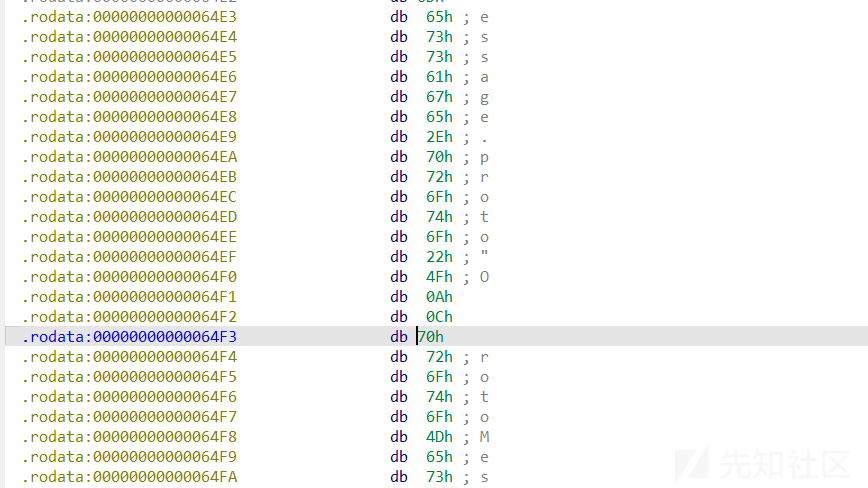Select address .rodata:00000000000064E5
Screen dimensions: 868x488
click(x=129, y=57)
